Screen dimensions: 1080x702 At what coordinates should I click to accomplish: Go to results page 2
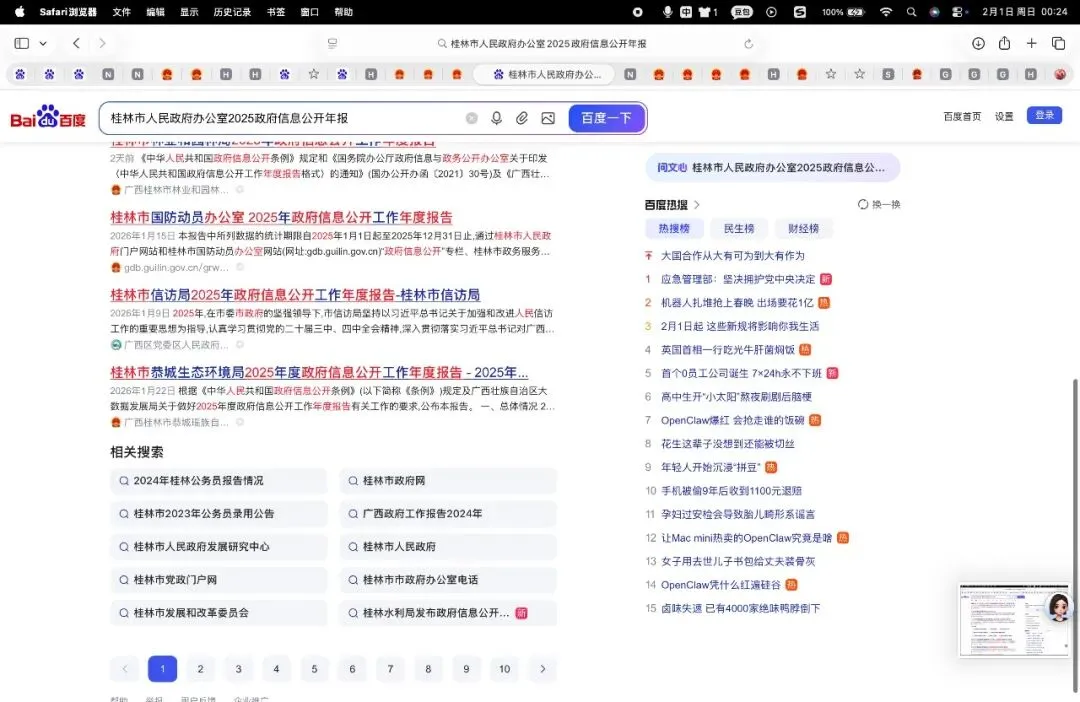click(200, 669)
